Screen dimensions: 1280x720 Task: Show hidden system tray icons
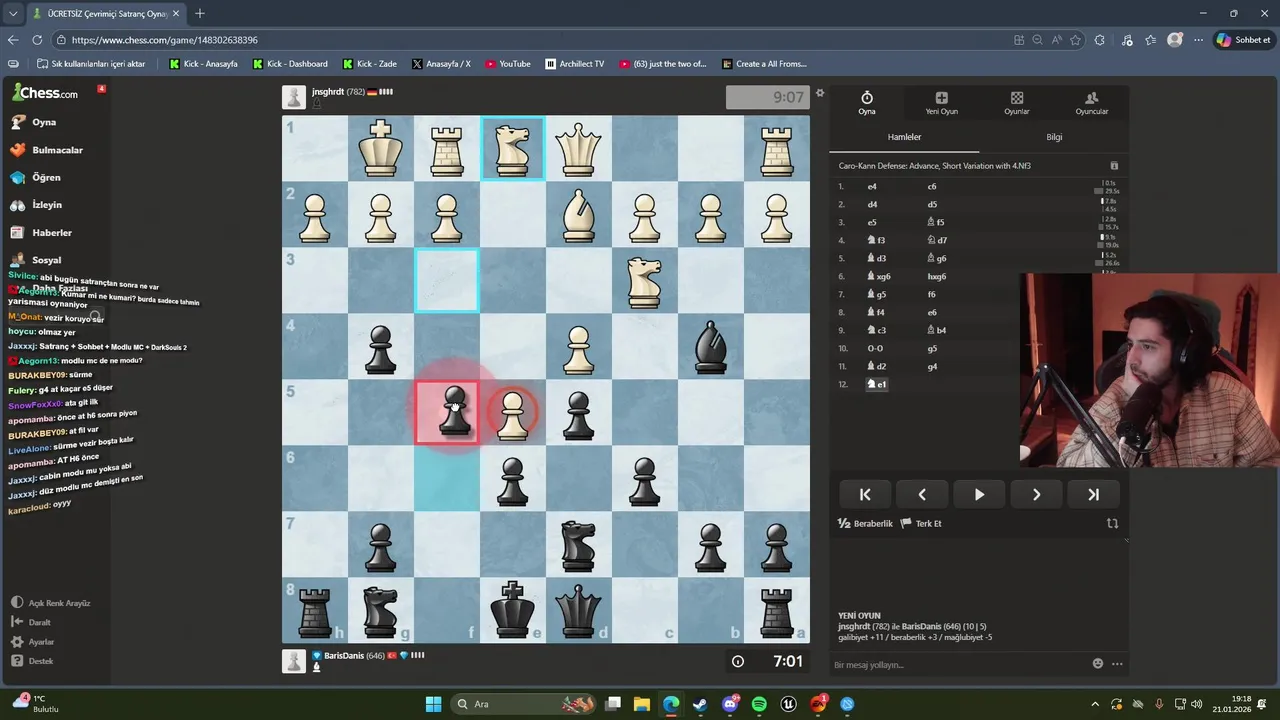1095,704
